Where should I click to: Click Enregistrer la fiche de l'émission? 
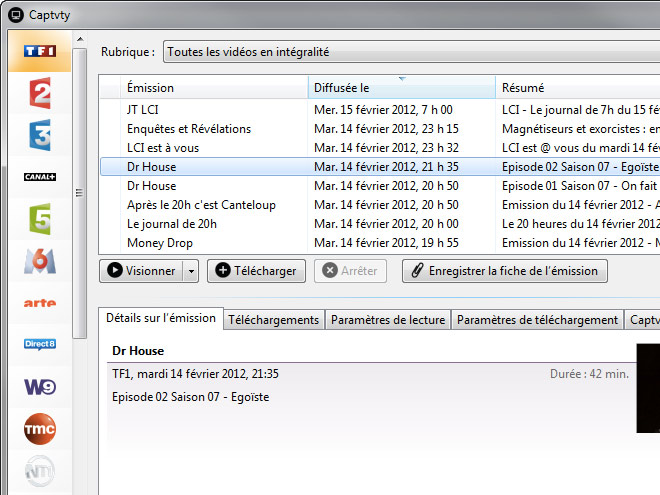505,271
